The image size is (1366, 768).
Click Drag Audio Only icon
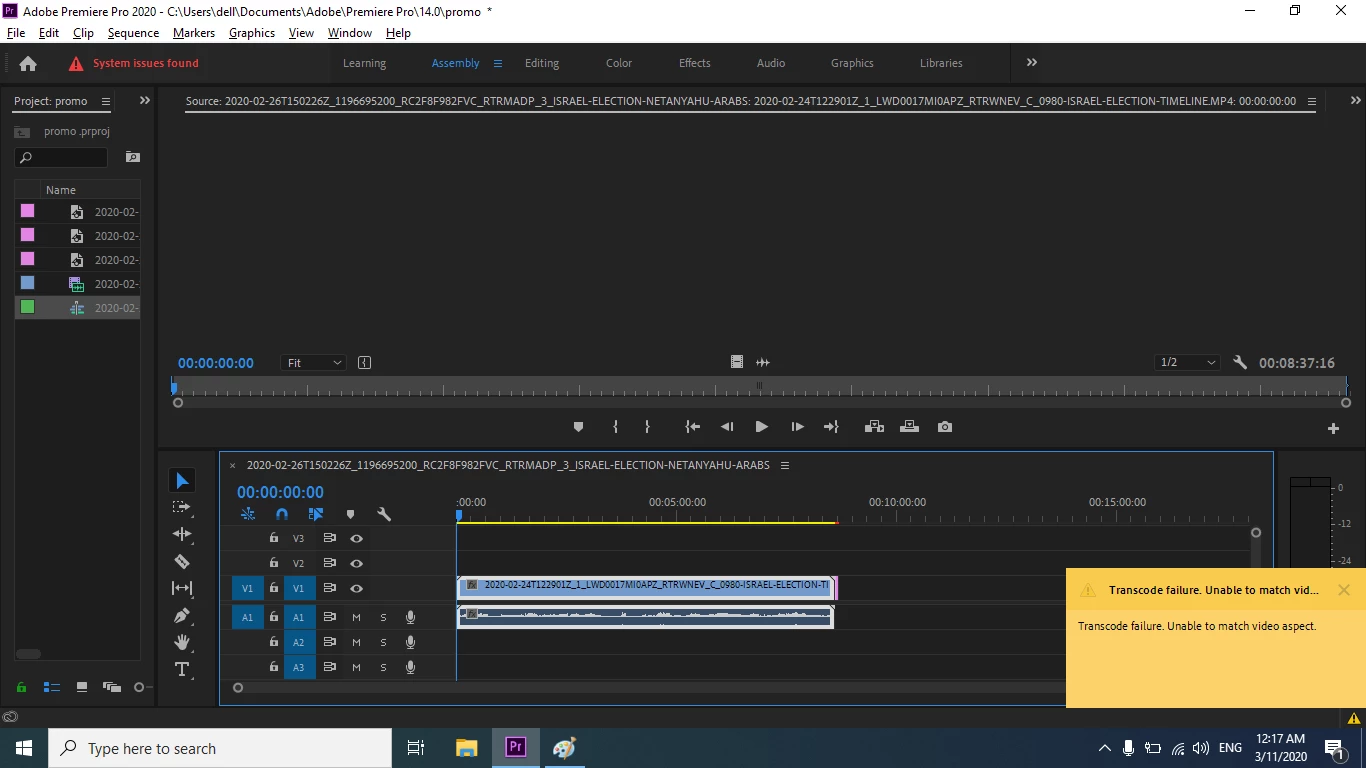tap(763, 362)
